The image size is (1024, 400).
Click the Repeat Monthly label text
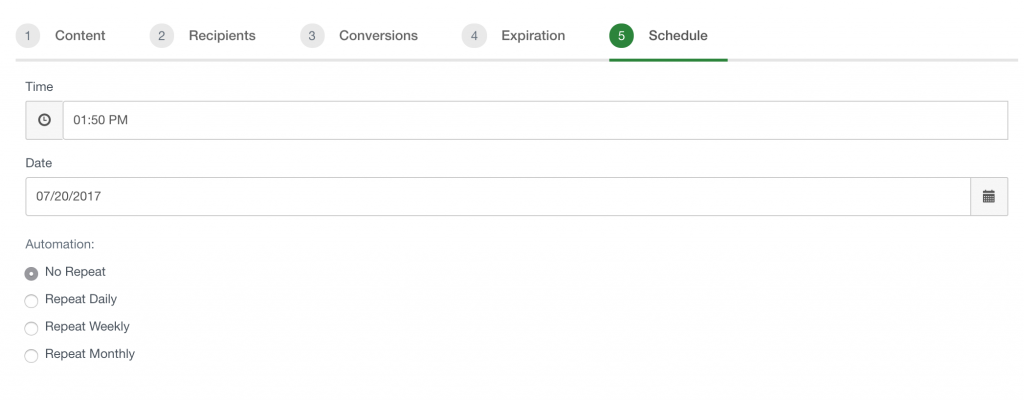tap(90, 354)
